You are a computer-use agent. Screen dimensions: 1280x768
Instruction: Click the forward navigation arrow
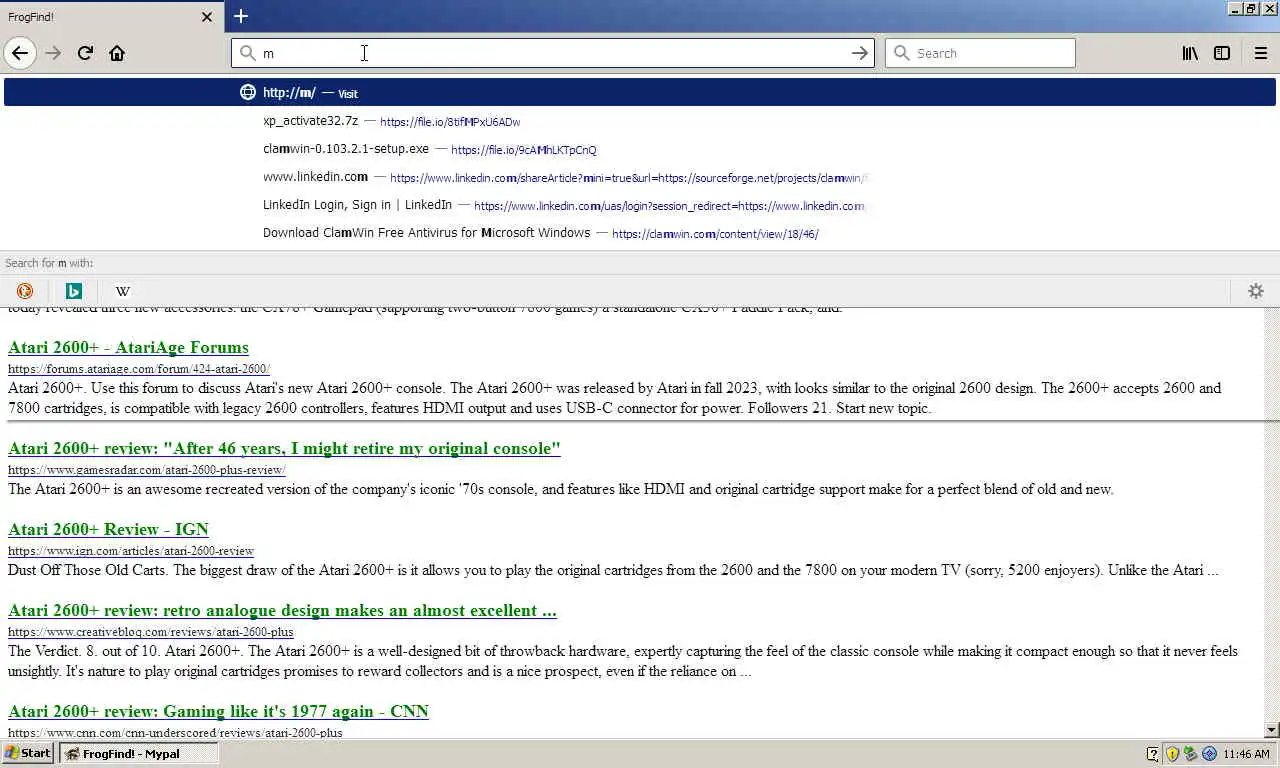tap(53, 53)
